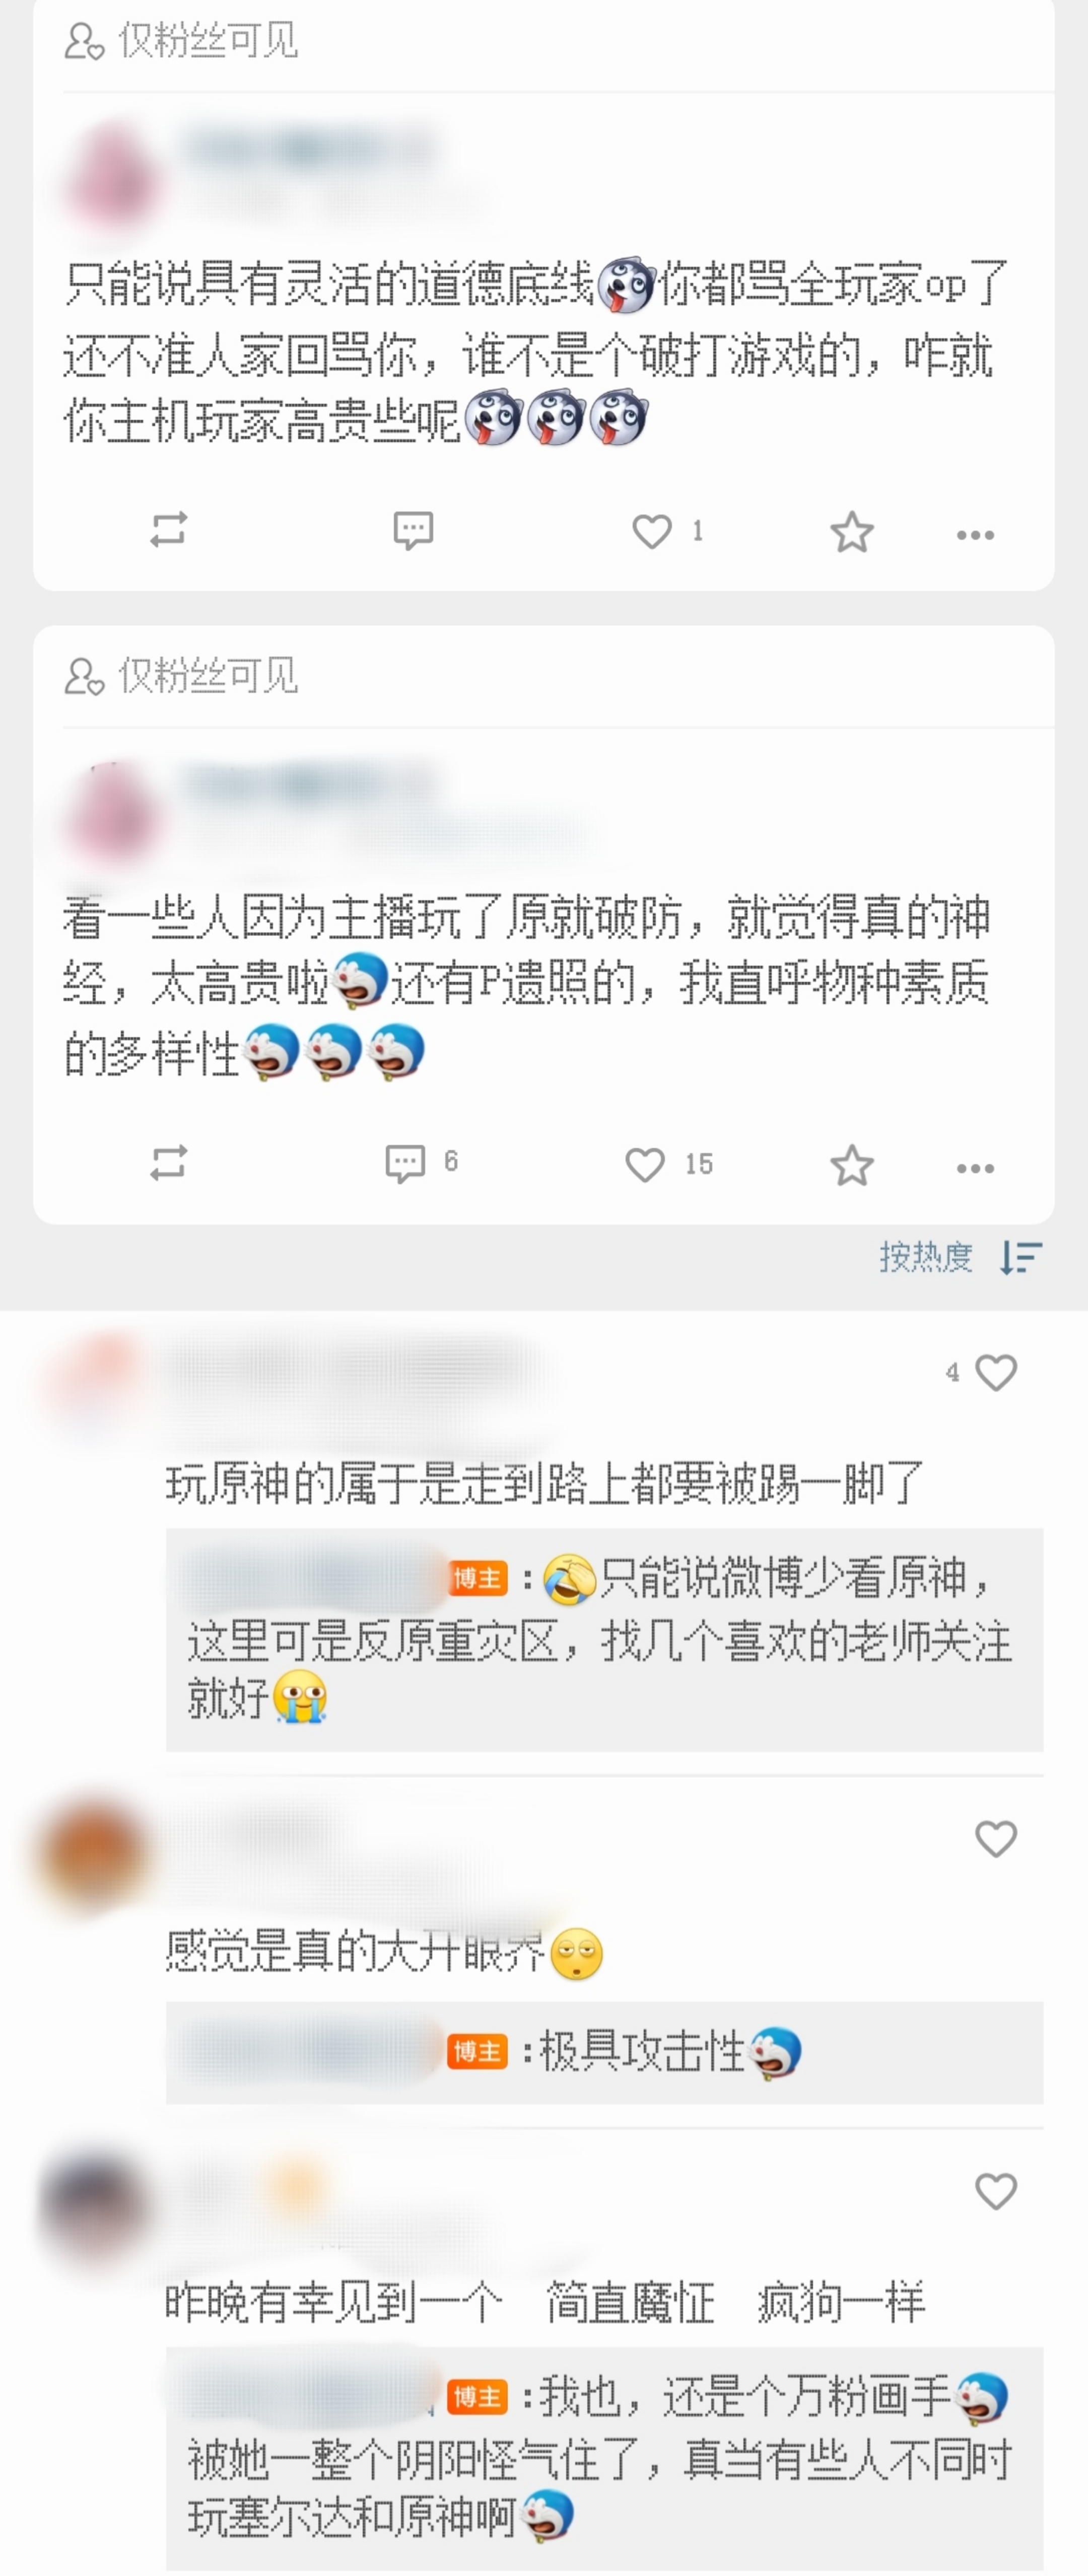Repost the second post about 主播玩了原
The height and width of the screenshot is (2576, 1088).
coord(168,1163)
